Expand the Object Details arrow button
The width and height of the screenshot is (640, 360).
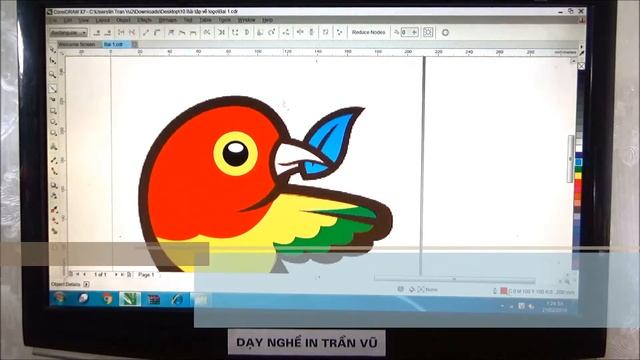pyautogui.click(x=86, y=284)
